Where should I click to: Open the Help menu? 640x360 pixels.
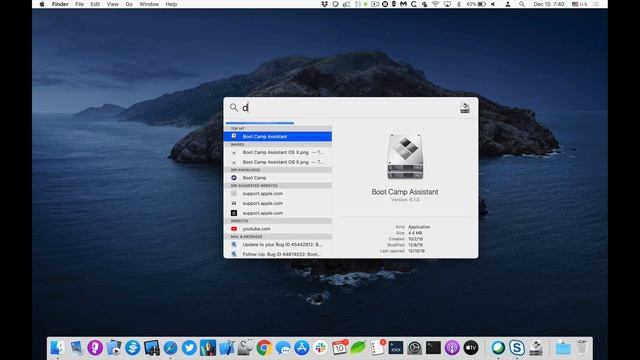point(171,4)
